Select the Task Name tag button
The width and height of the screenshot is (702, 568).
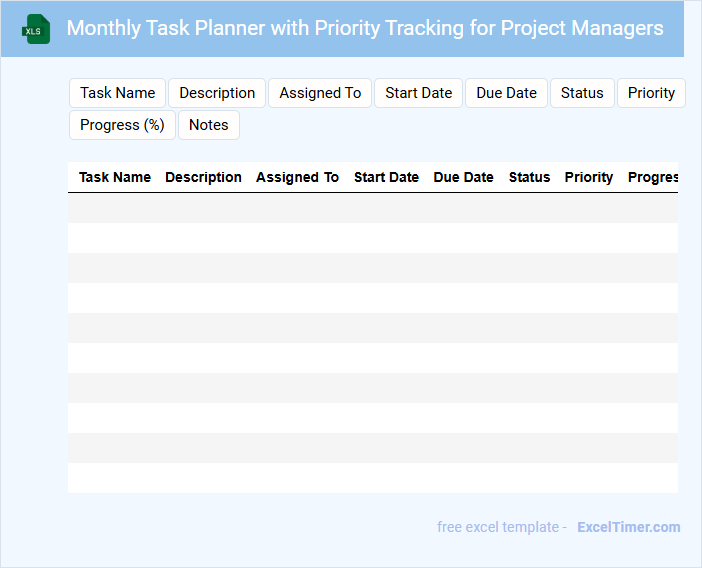118,93
